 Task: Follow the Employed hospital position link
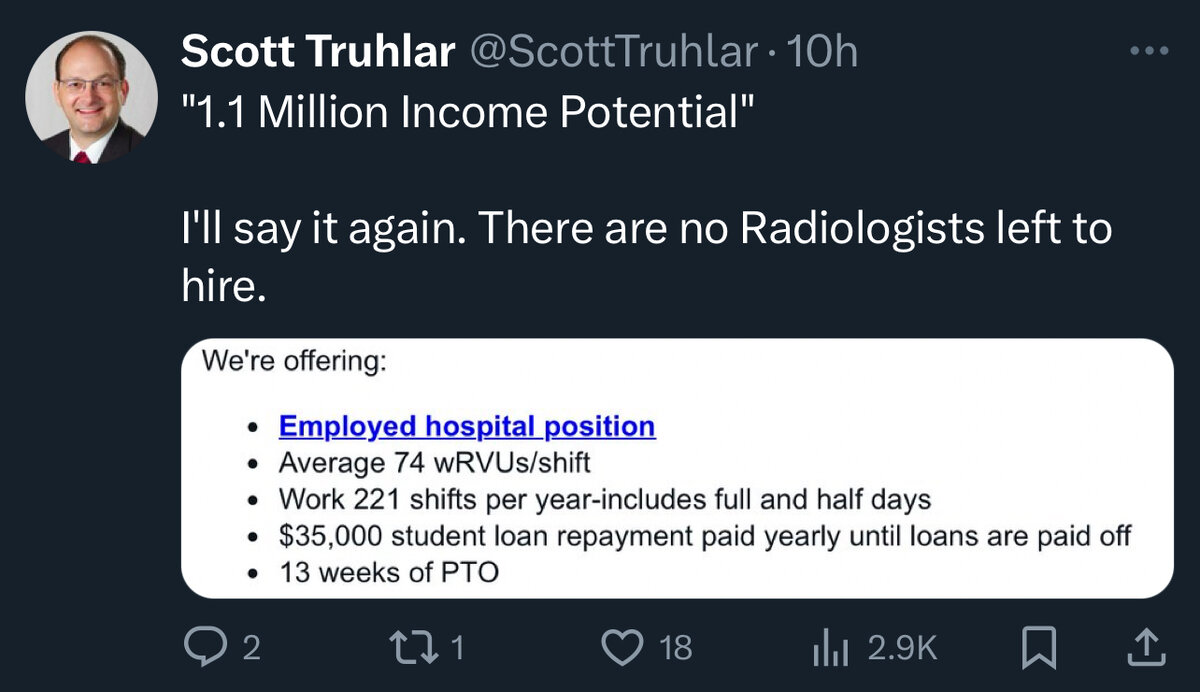tap(467, 426)
